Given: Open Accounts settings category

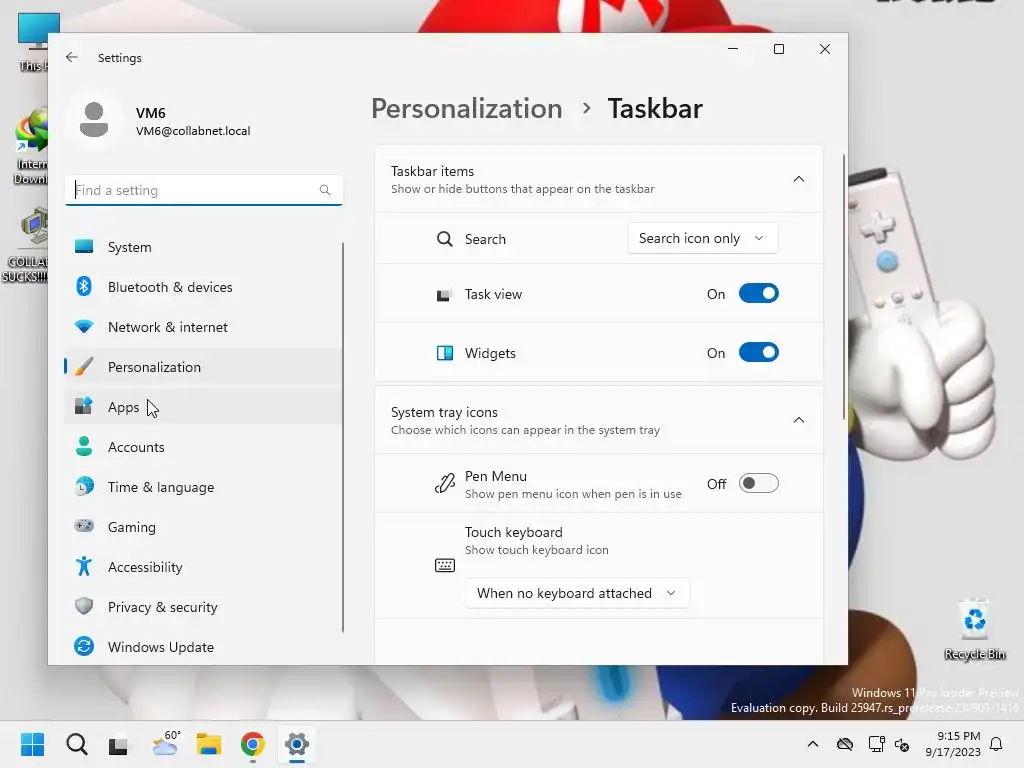Looking at the screenshot, I should 204,447.
